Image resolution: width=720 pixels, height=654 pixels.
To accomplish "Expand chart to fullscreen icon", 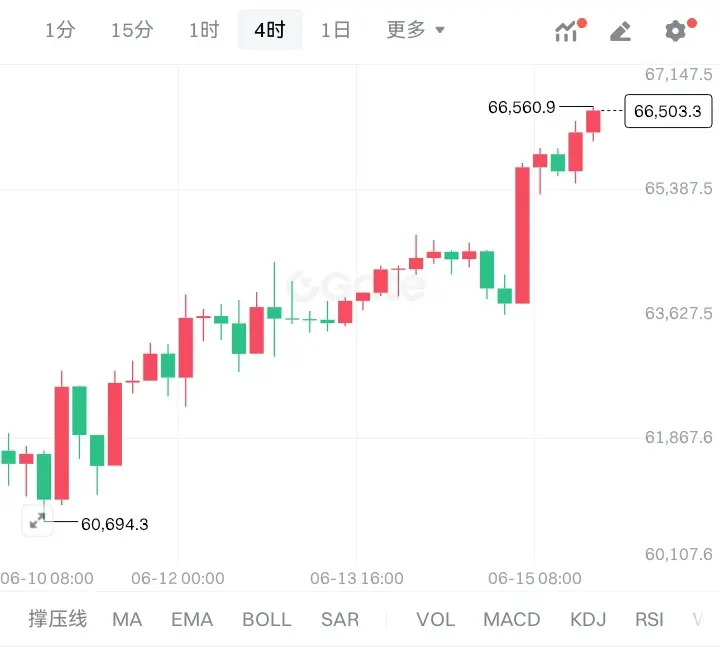I will (37, 521).
